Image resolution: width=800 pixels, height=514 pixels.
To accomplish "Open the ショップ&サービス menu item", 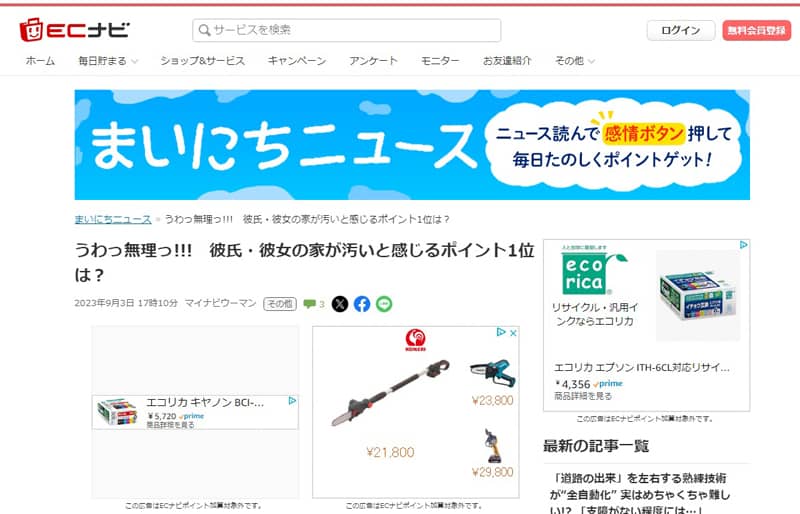I will pos(202,61).
